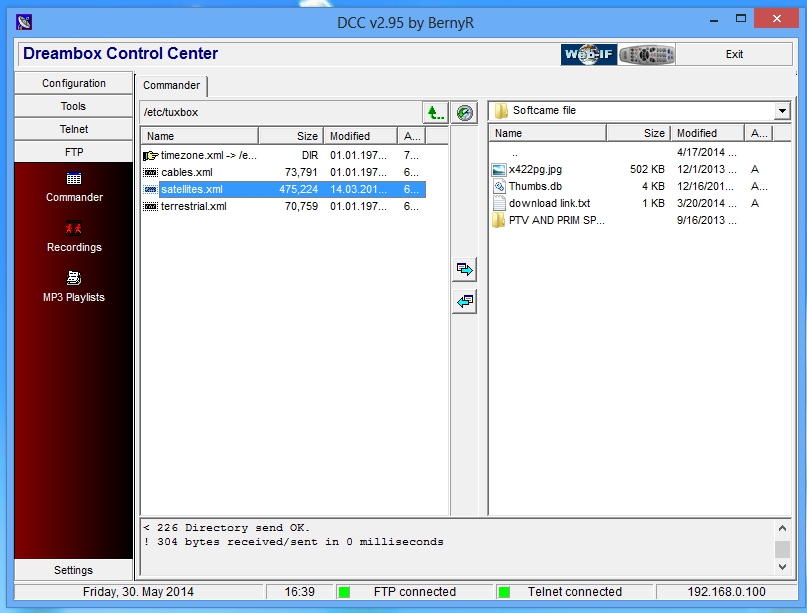Go up one directory with green arrow
Screen dimensions: 807x613
pyautogui.click(x=435, y=112)
